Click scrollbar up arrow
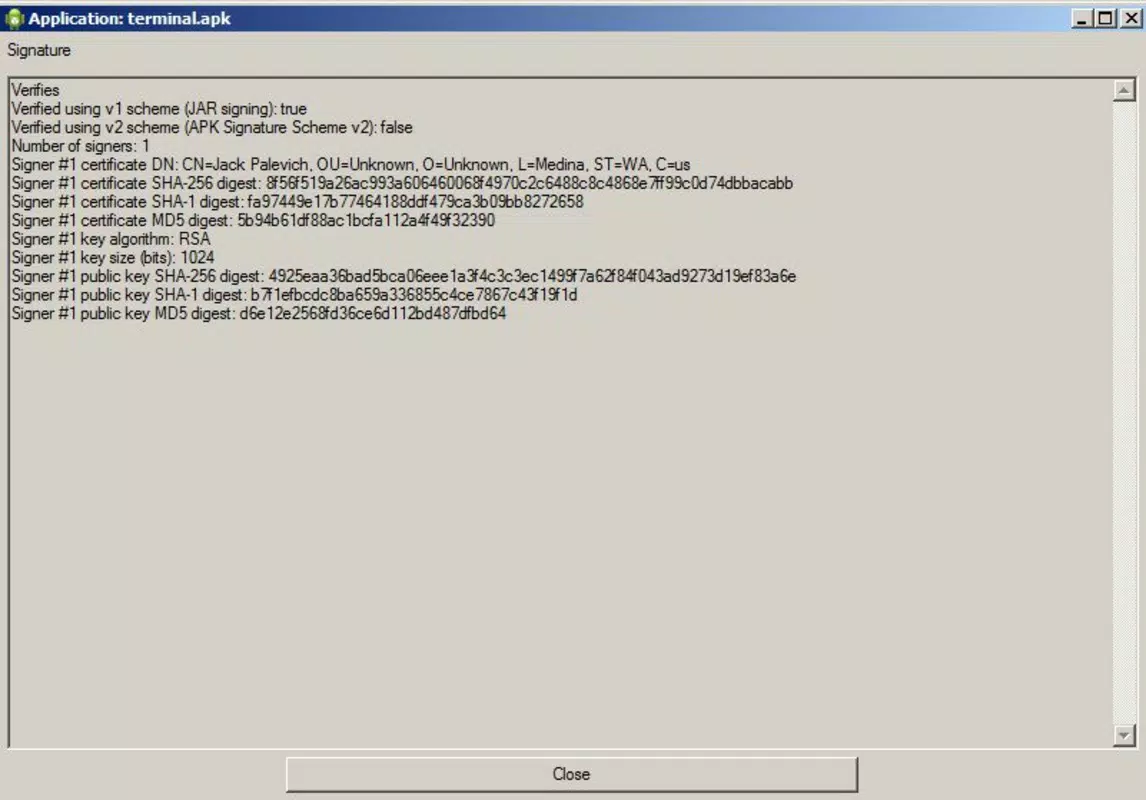The image size is (1146, 800). [1124, 90]
